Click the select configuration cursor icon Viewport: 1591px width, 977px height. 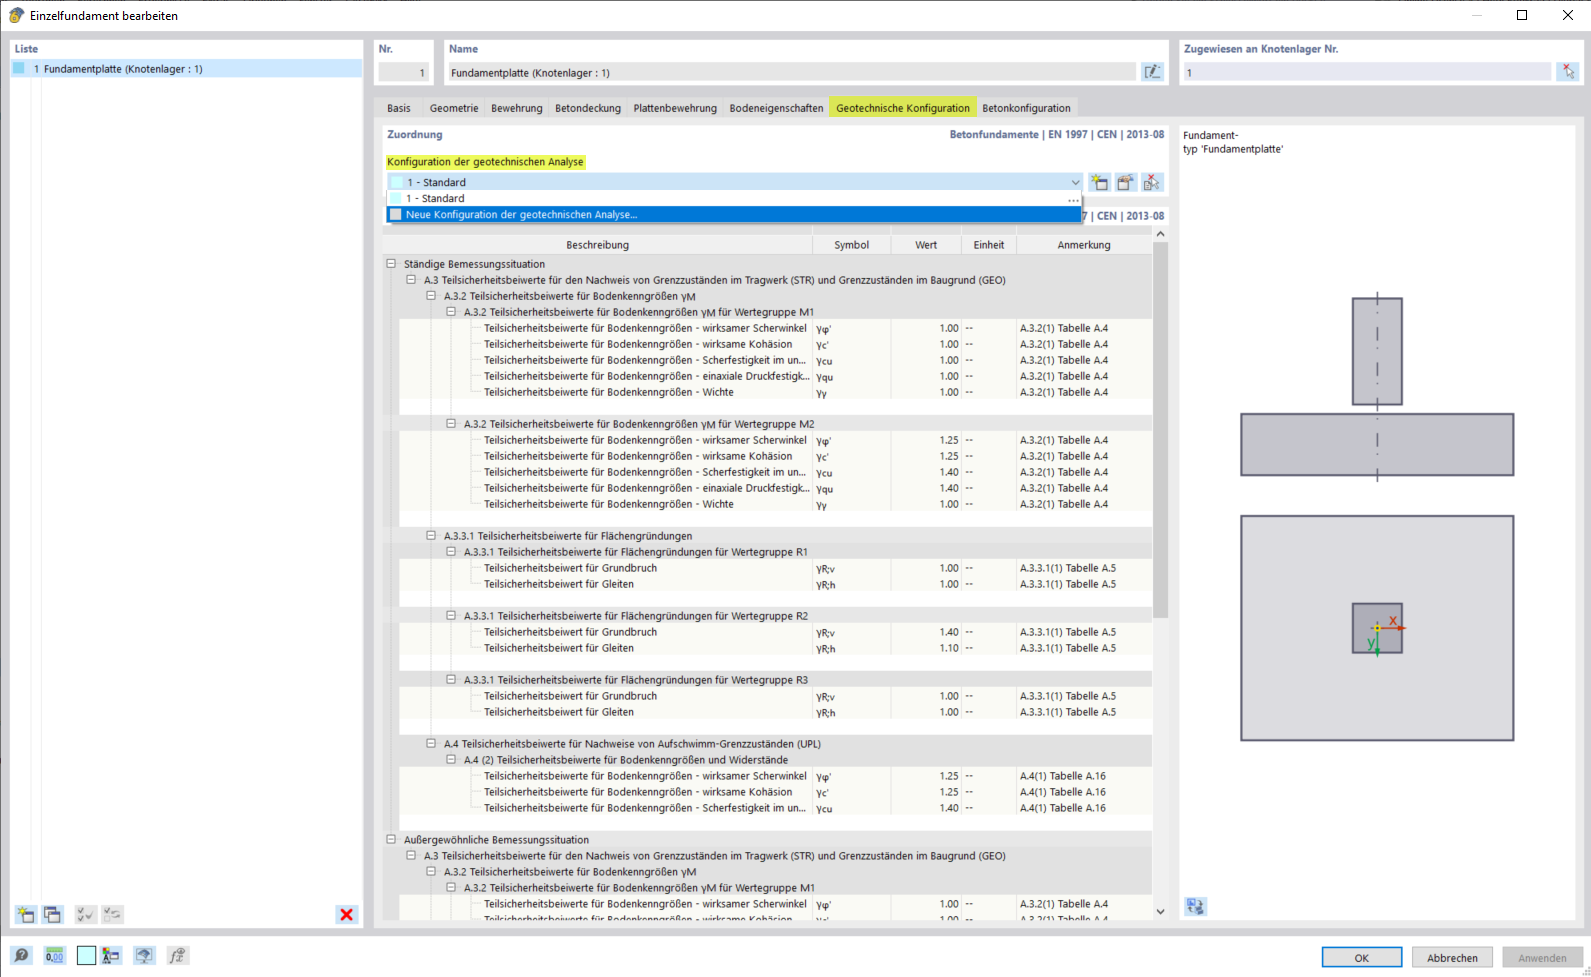(x=1152, y=182)
